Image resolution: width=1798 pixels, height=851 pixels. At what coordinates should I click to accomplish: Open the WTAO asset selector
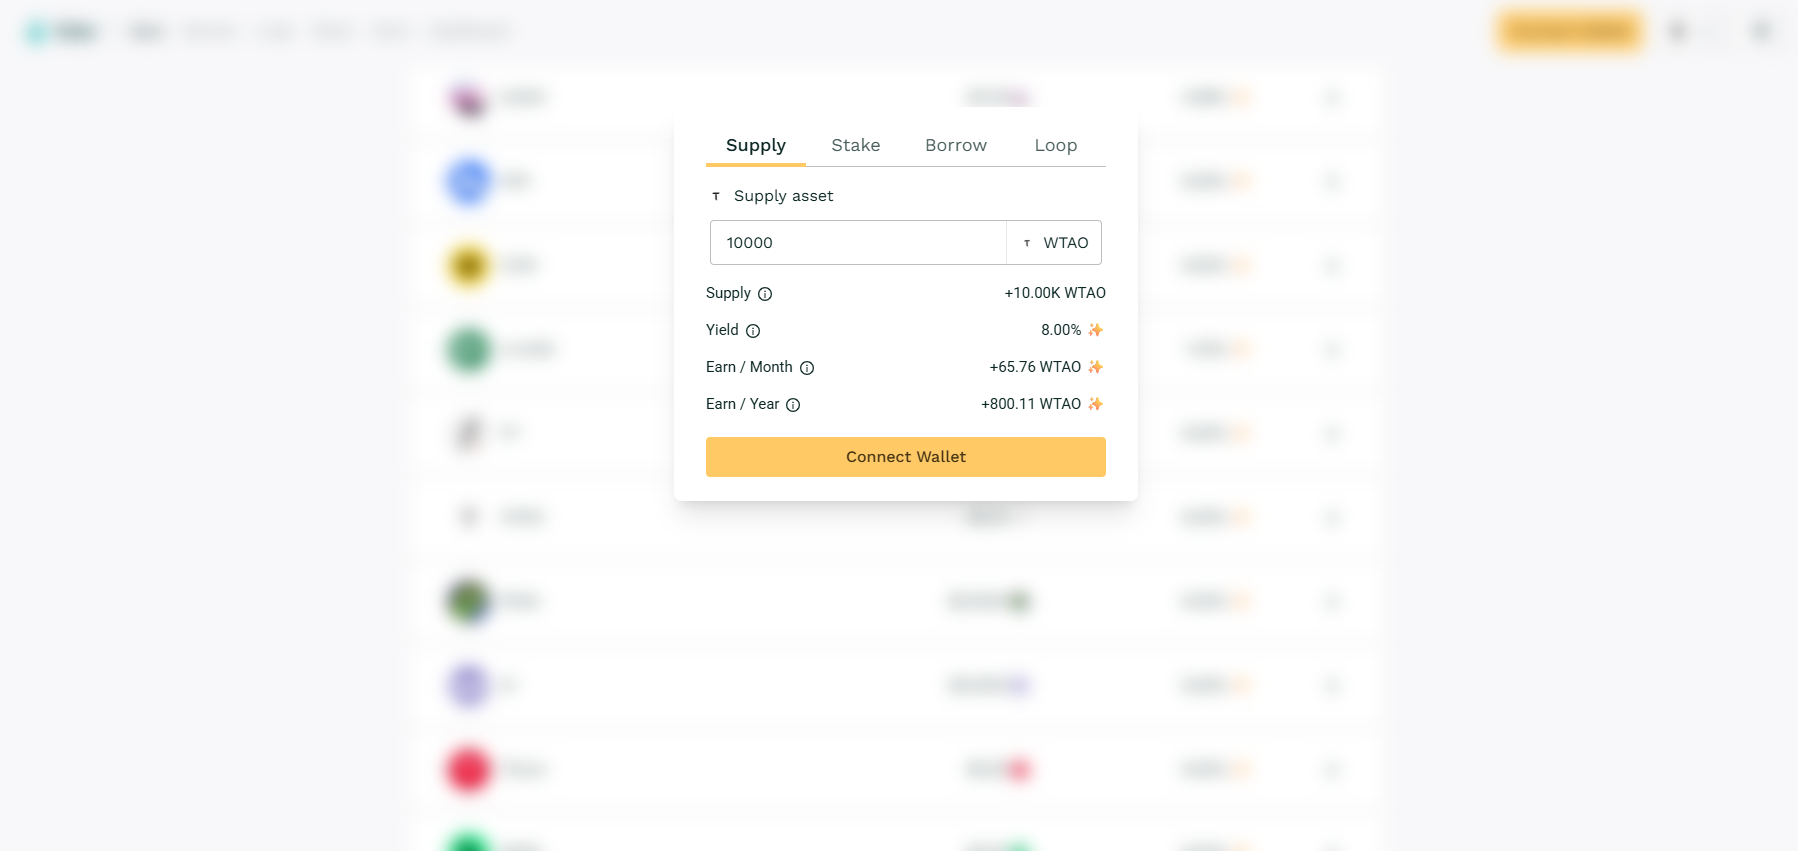1054,243
